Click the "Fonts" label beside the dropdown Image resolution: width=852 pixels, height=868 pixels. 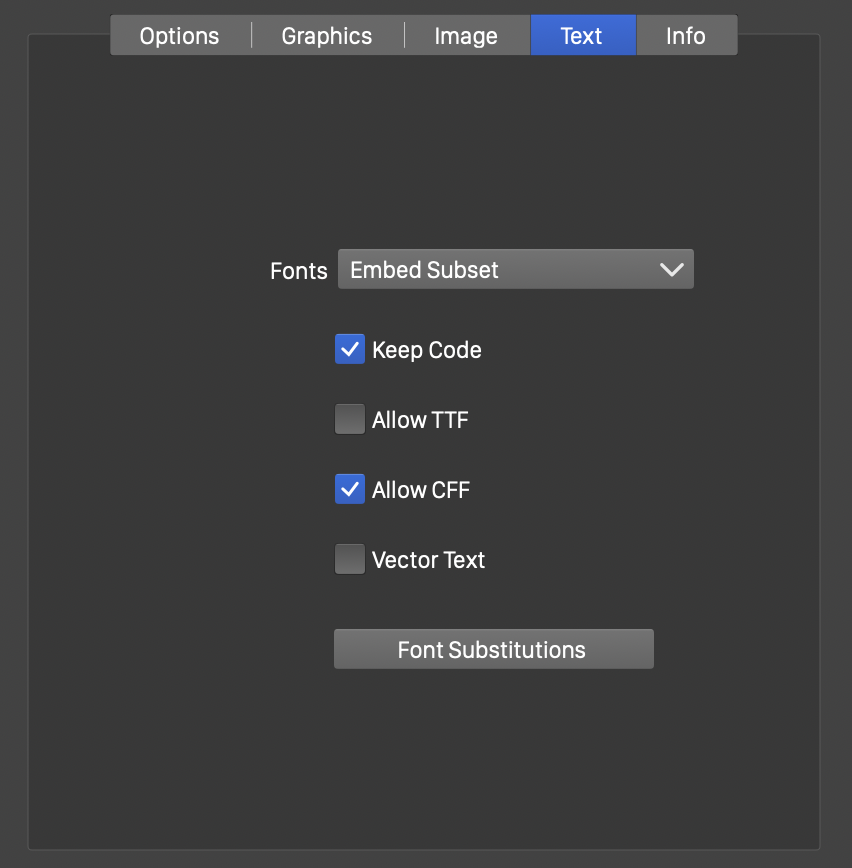coord(299,271)
